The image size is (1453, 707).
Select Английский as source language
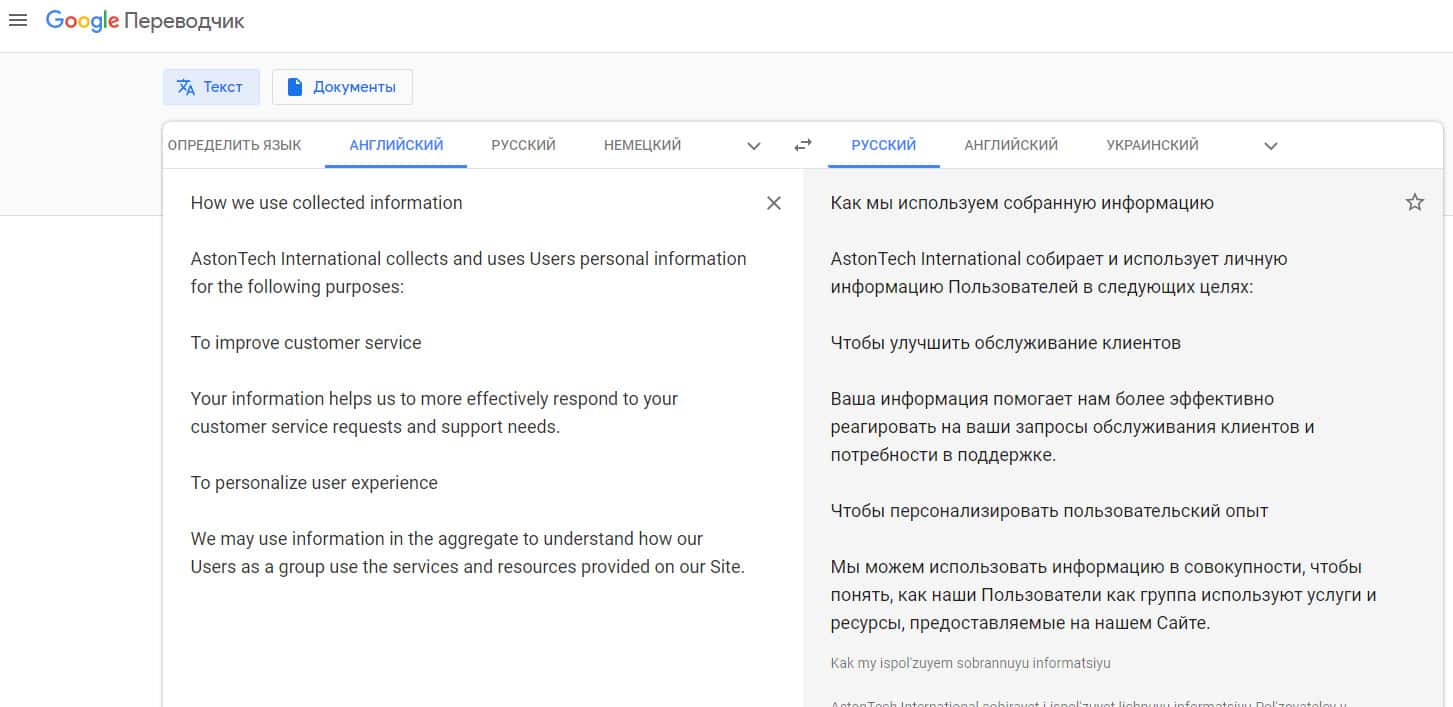click(x=396, y=145)
